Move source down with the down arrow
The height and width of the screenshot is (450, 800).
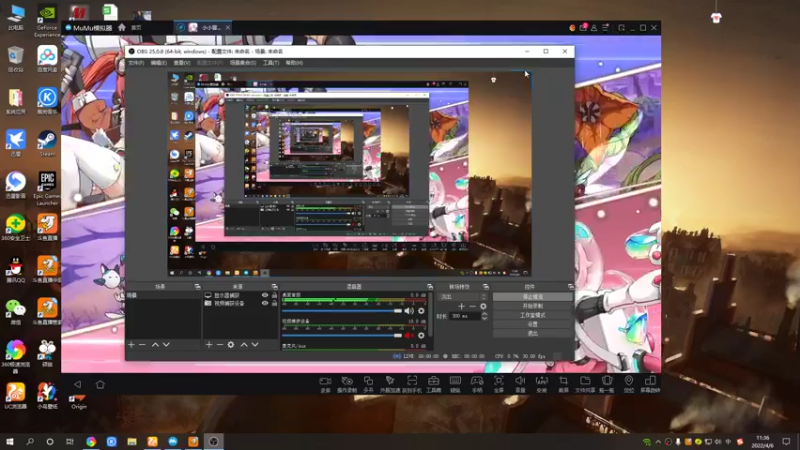pyautogui.click(x=255, y=345)
